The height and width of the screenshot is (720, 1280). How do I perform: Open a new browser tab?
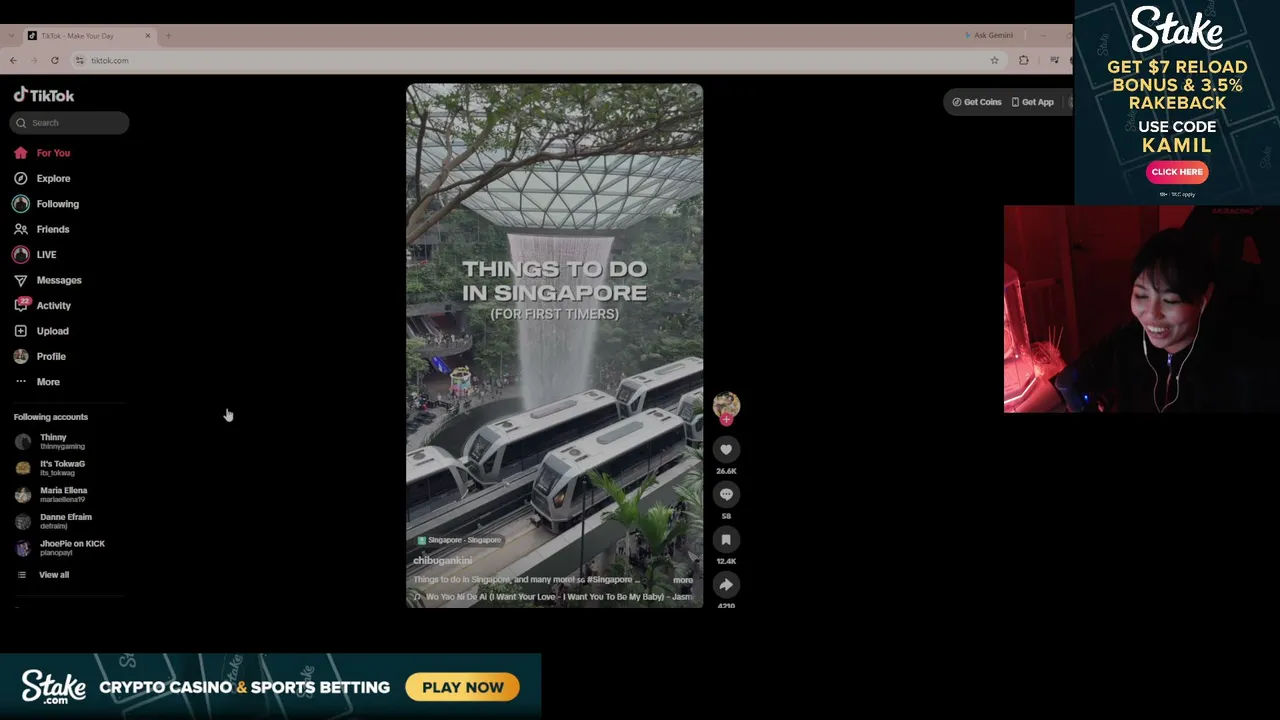[x=168, y=36]
